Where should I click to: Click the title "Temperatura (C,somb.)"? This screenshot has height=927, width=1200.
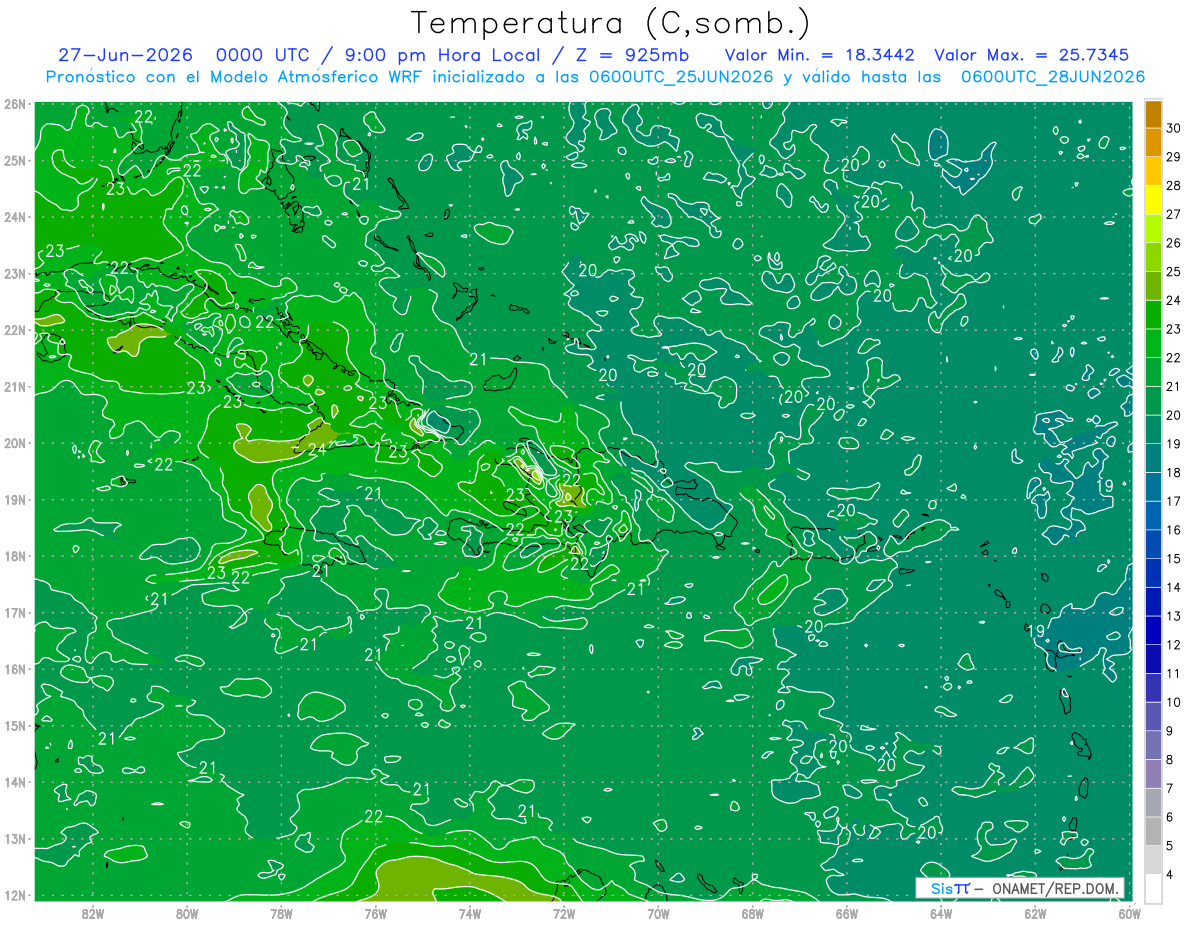coord(611,23)
